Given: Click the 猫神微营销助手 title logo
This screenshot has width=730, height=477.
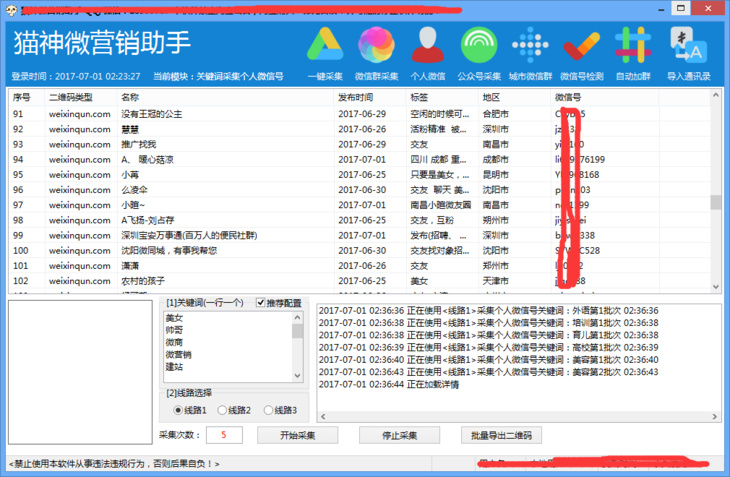Looking at the screenshot, I should click(102, 42).
